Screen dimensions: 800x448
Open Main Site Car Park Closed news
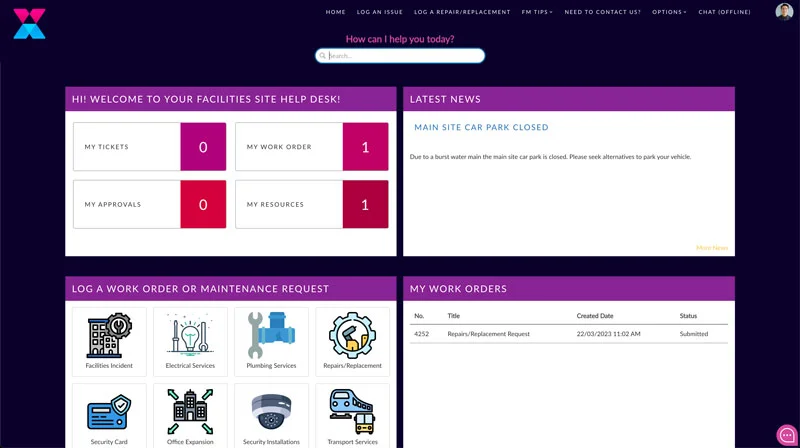[481, 127]
